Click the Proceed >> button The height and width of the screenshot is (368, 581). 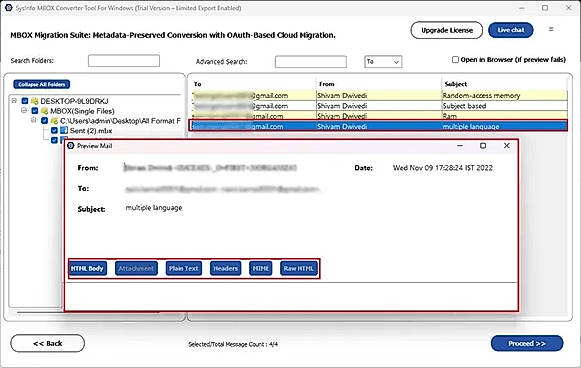click(x=527, y=344)
